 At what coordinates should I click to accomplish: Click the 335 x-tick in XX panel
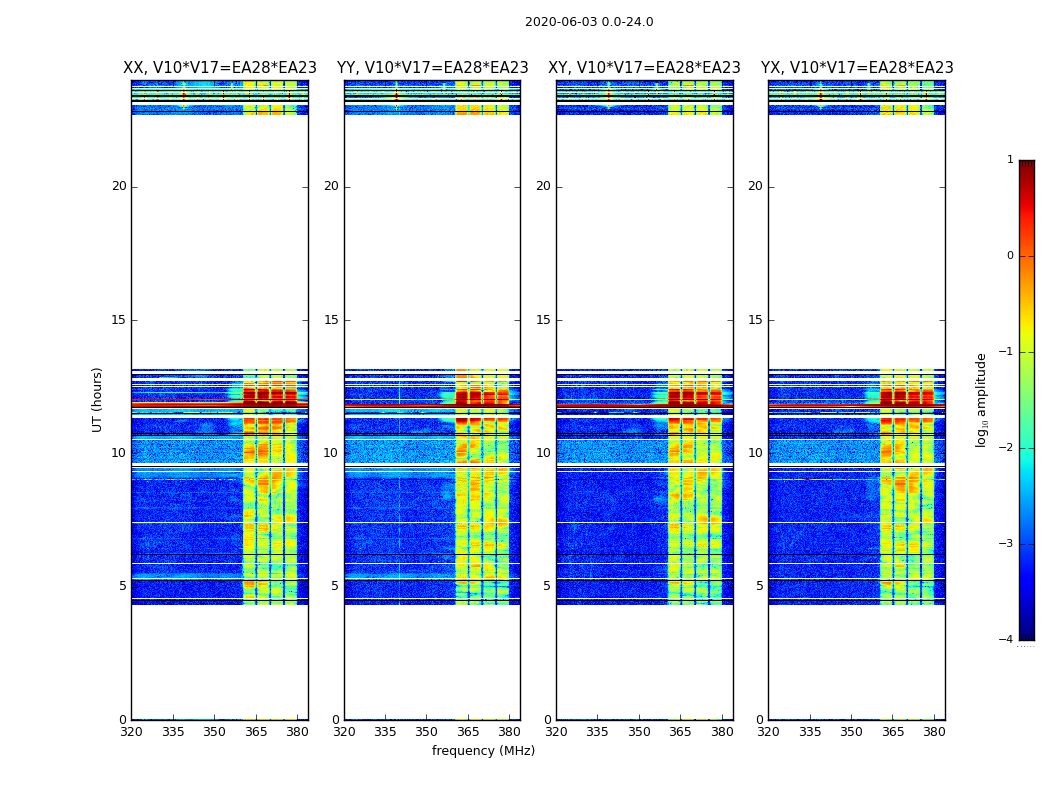[x=173, y=732]
